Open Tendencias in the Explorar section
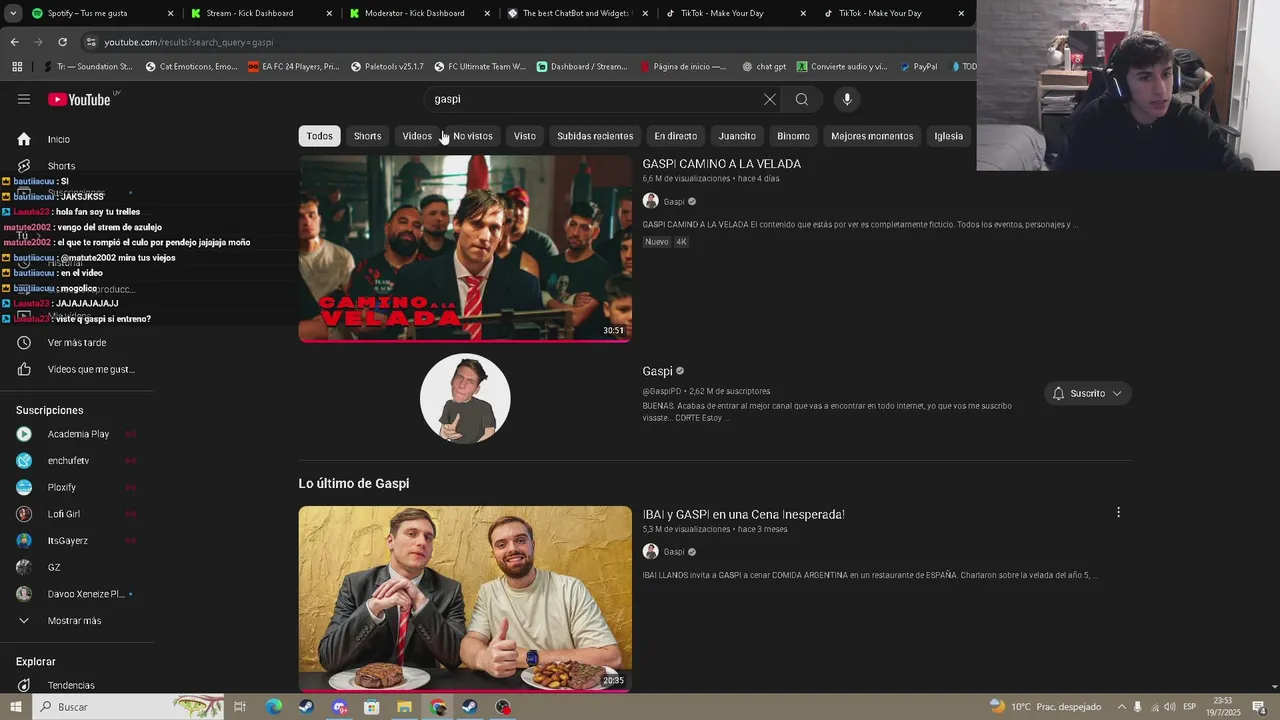This screenshot has height=720, width=1280. tap(78, 685)
